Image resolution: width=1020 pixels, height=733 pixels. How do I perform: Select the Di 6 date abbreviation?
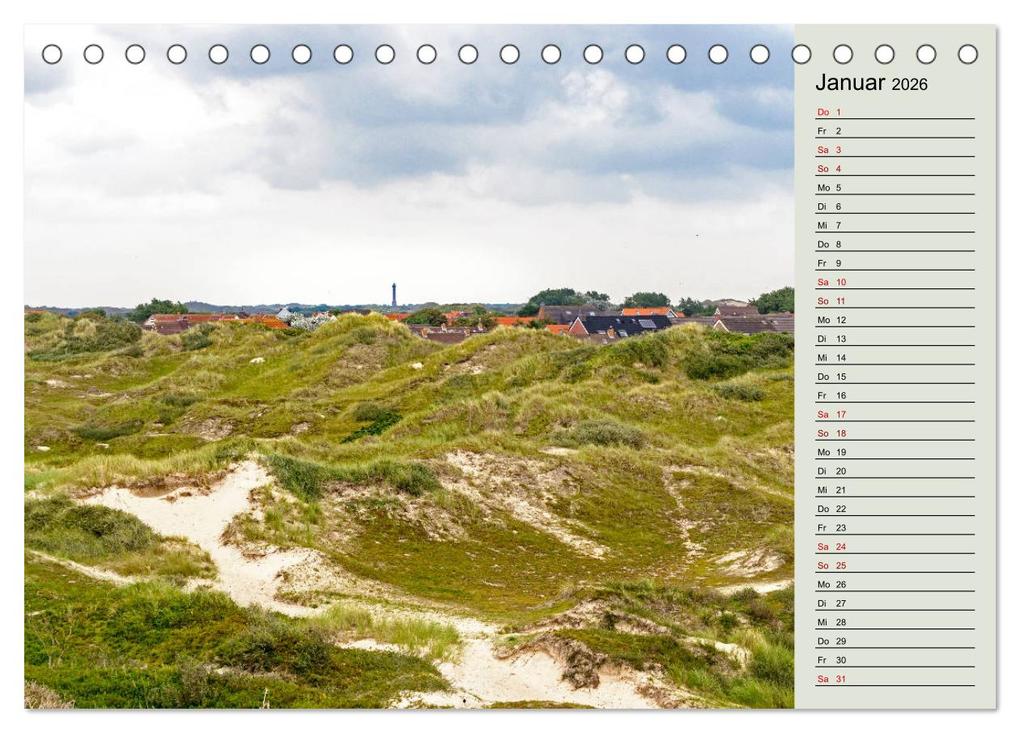[827, 206]
